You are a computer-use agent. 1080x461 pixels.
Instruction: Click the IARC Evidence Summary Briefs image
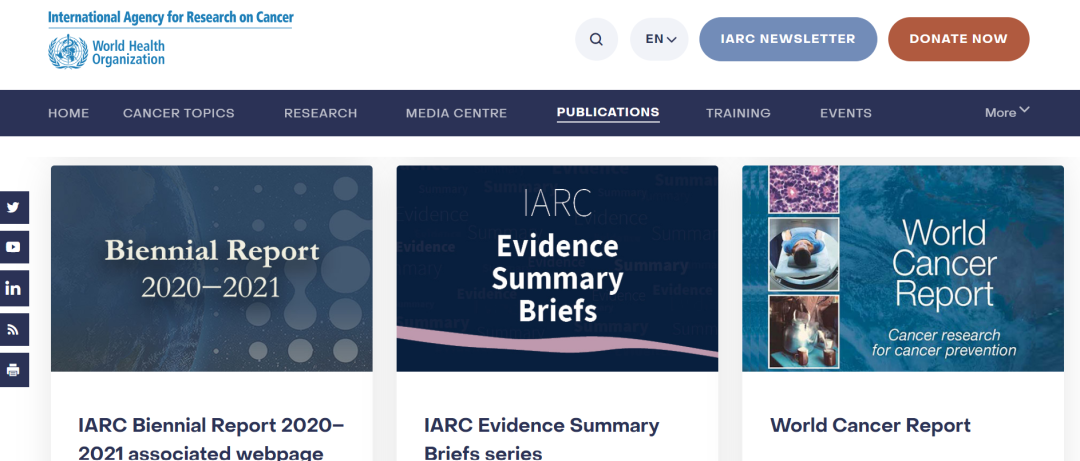pos(557,268)
